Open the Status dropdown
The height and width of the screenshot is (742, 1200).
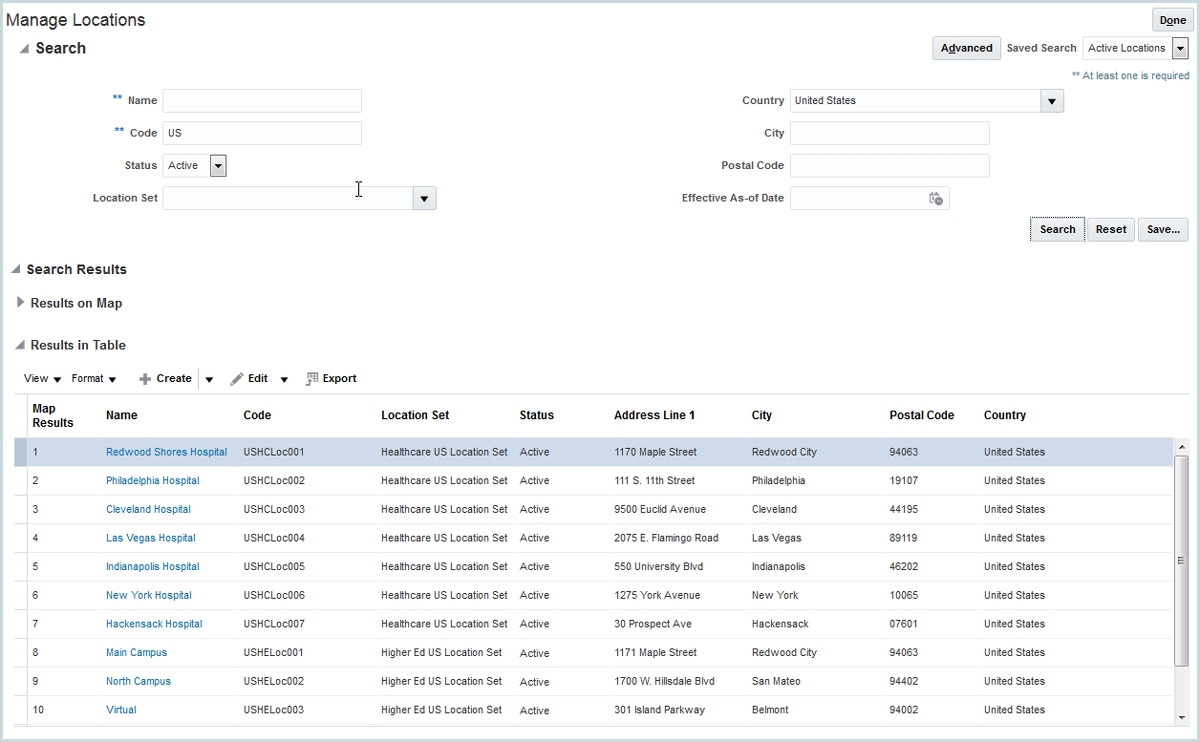tap(218, 164)
